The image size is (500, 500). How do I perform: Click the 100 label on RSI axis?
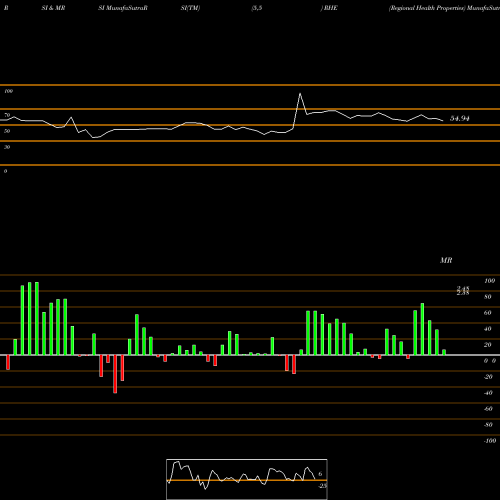click(9, 91)
